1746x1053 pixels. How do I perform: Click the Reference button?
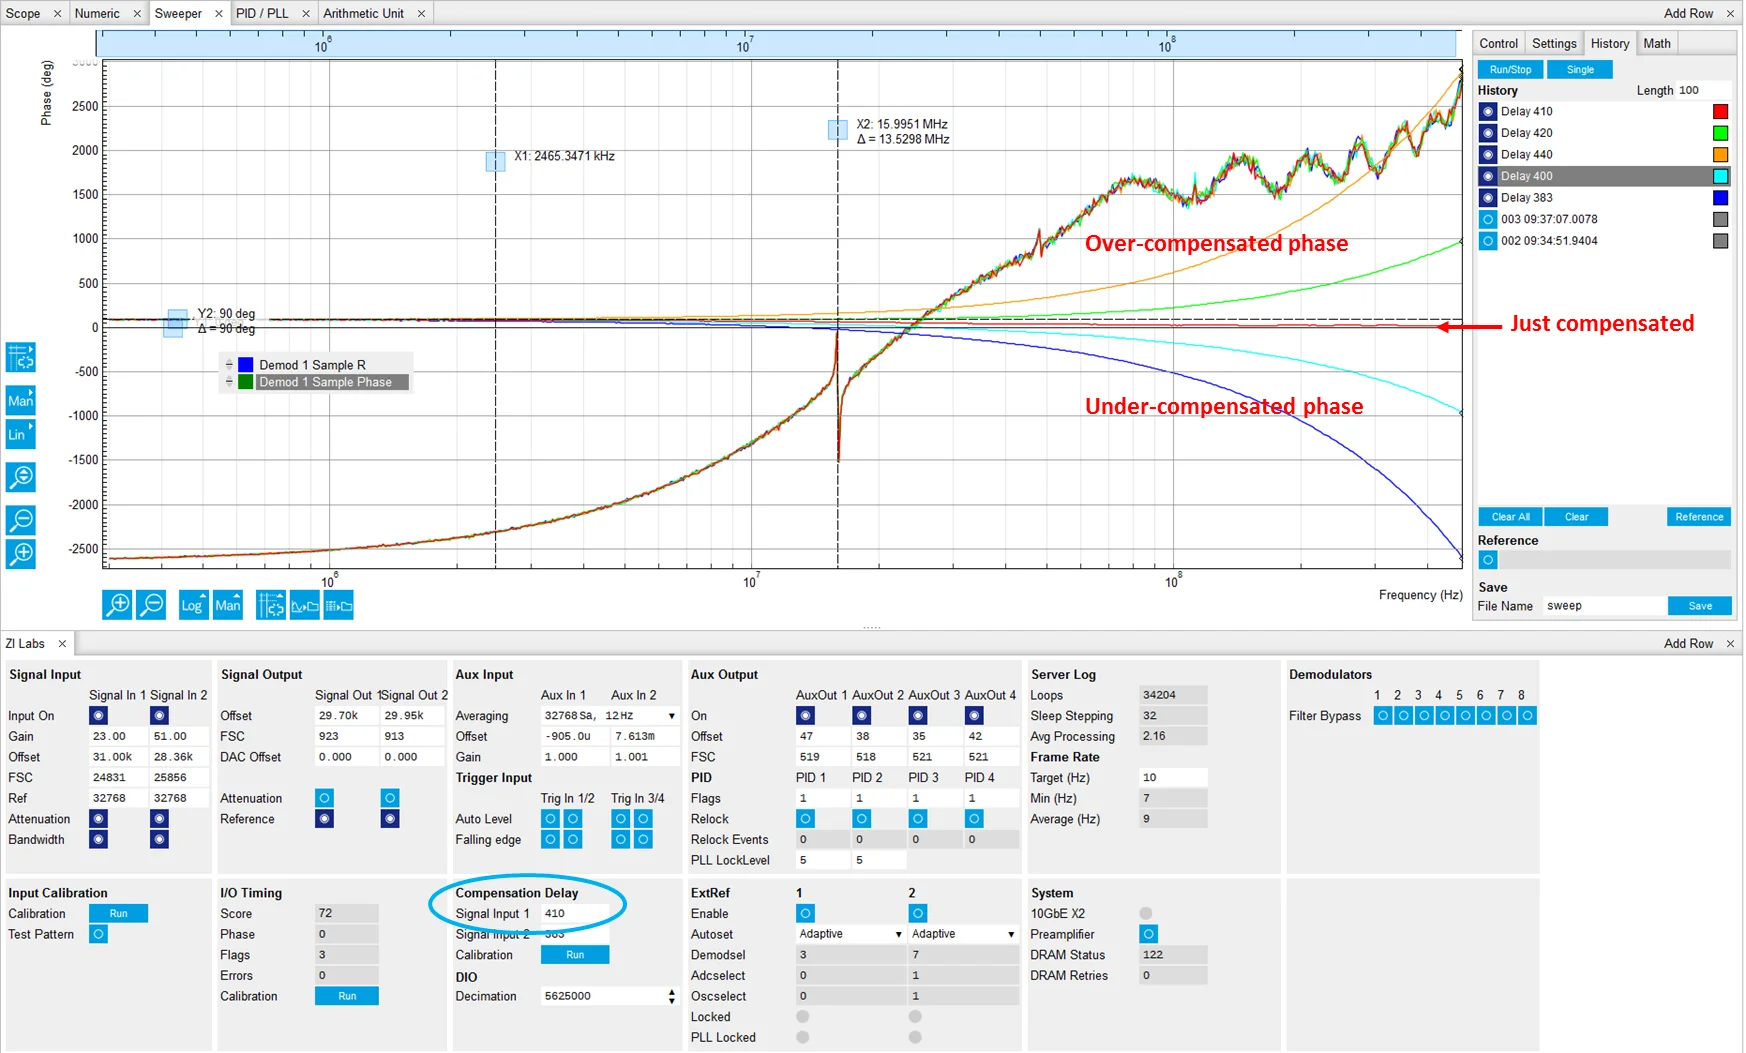(x=1699, y=517)
